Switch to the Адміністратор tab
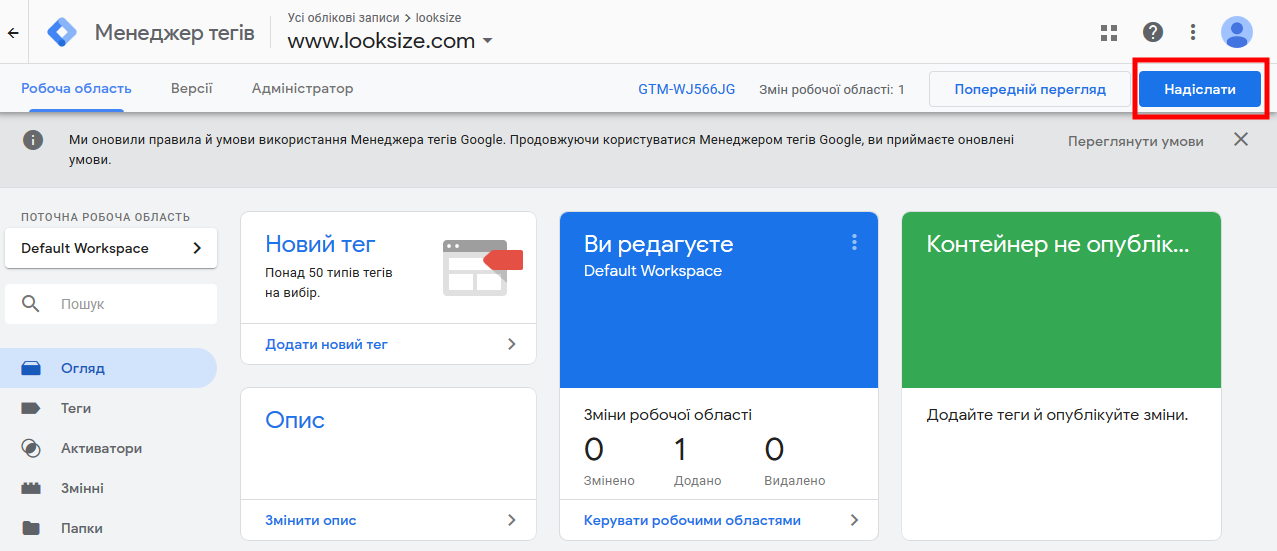The width and height of the screenshot is (1277, 551). [x=303, y=88]
